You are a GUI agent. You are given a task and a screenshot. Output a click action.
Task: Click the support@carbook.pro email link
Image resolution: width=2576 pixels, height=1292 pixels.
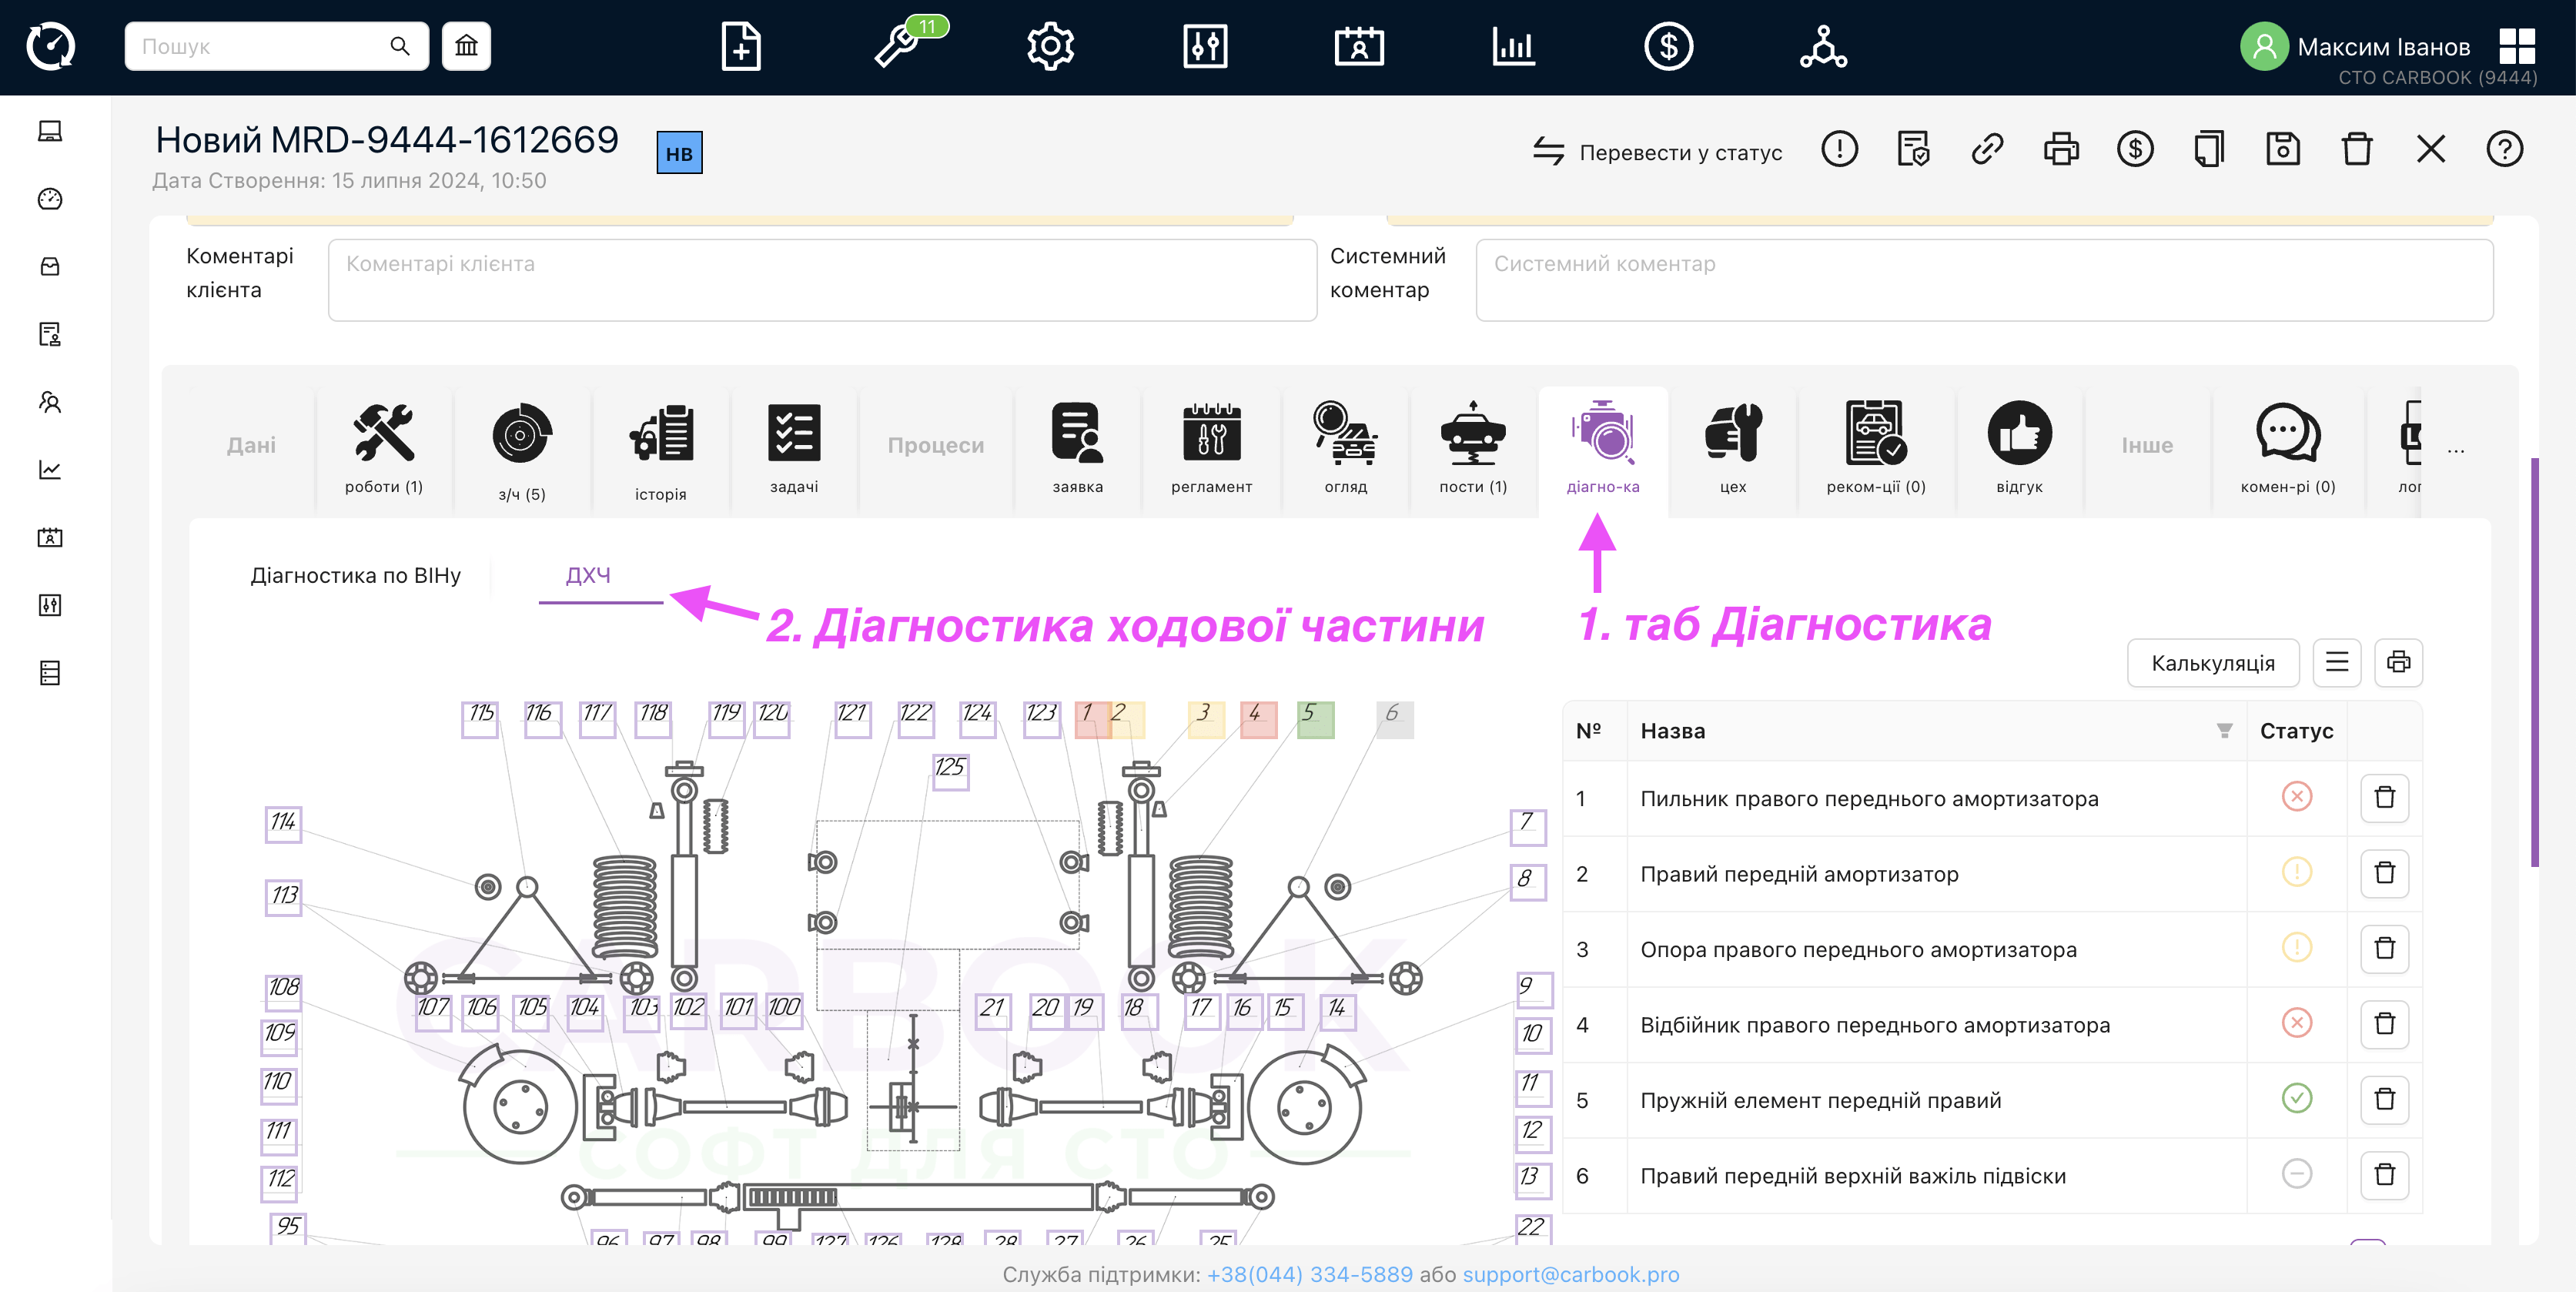(x=1570, y=1274)
